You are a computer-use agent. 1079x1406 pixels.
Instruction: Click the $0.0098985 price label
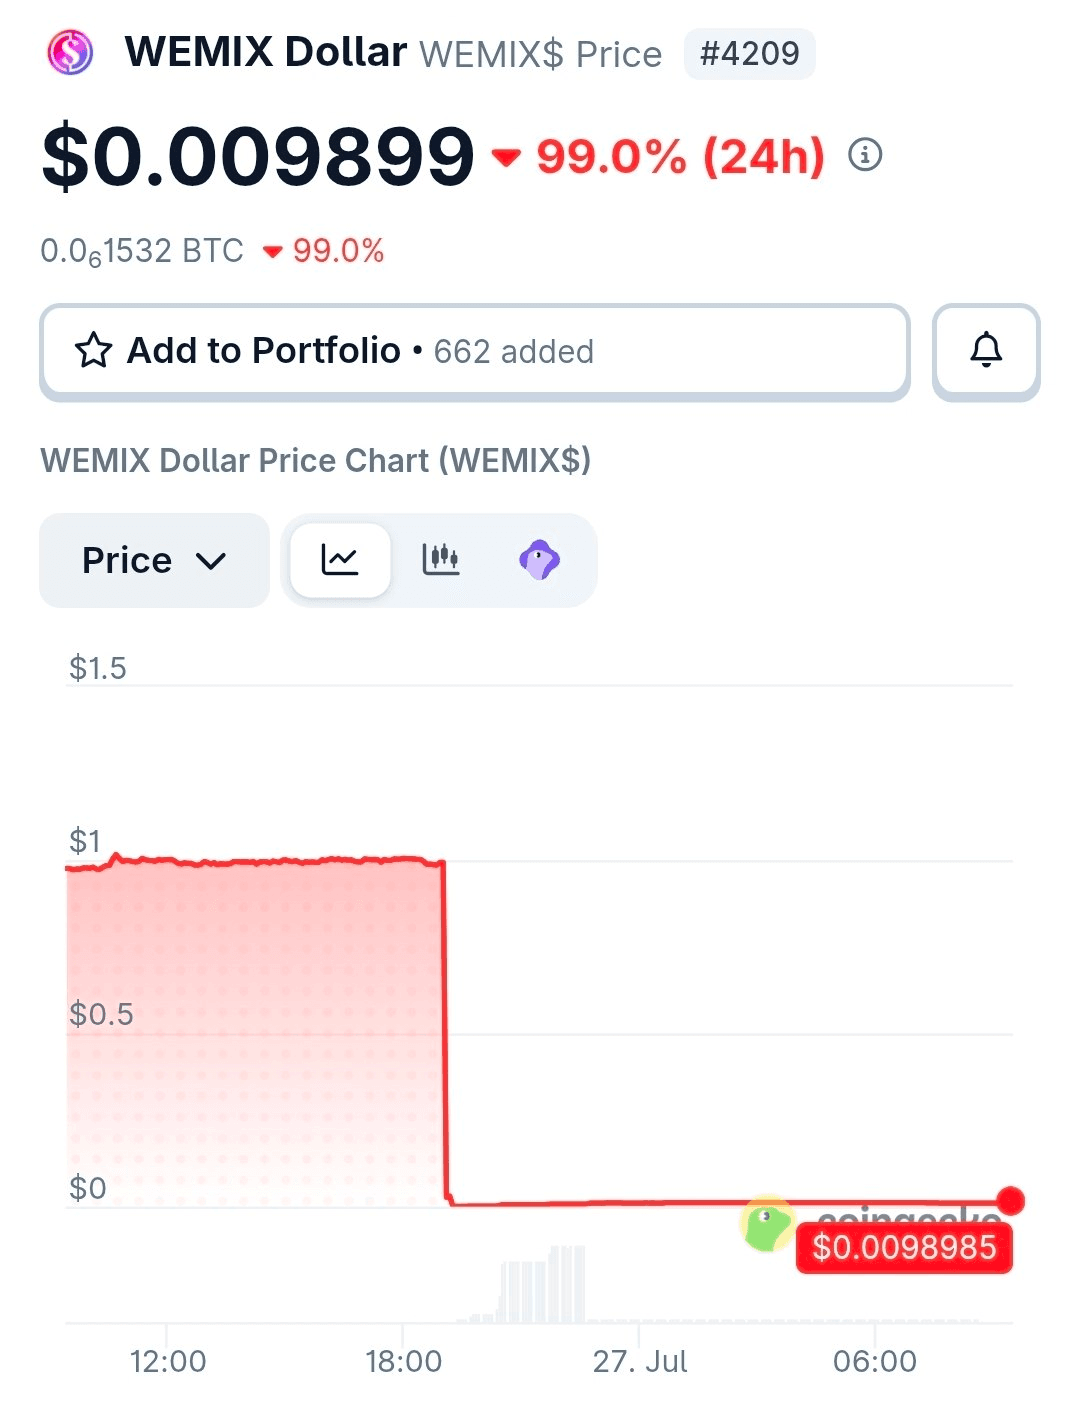pos(904,1248)
